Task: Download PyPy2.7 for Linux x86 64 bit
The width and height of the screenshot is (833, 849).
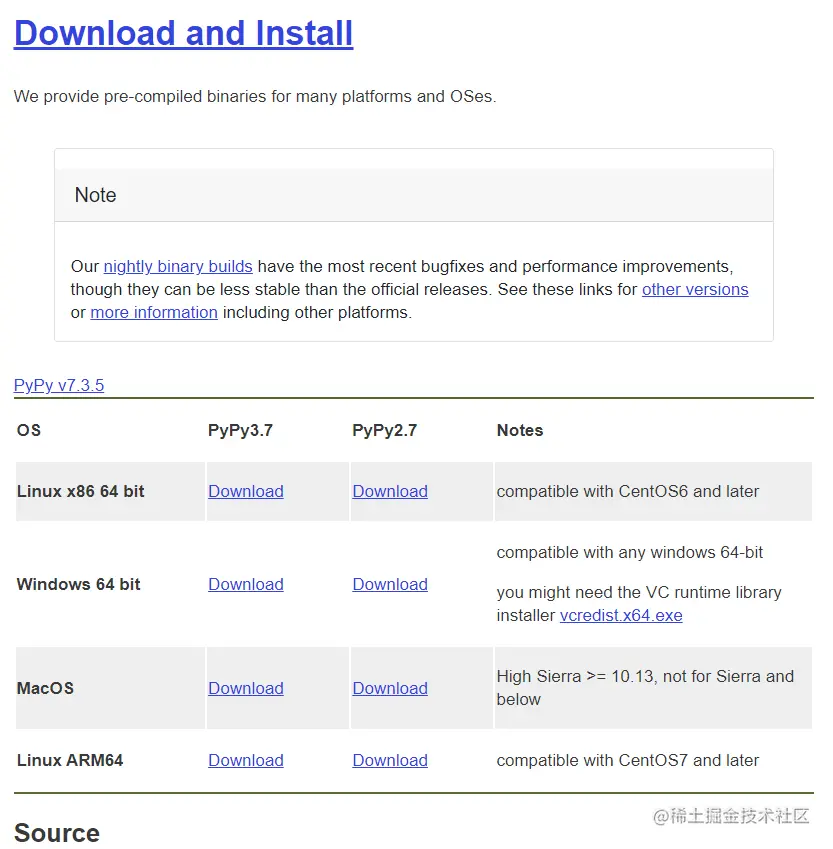Action: tap(390, 491)
